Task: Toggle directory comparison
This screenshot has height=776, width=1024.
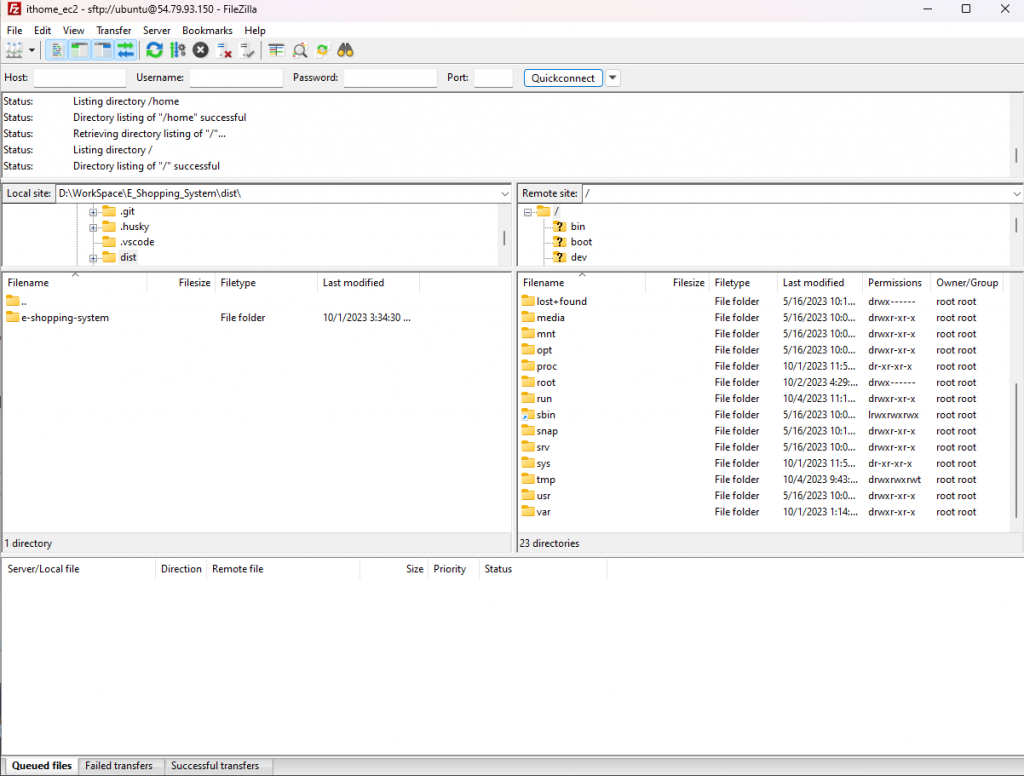Action: (x=300, y=50)
